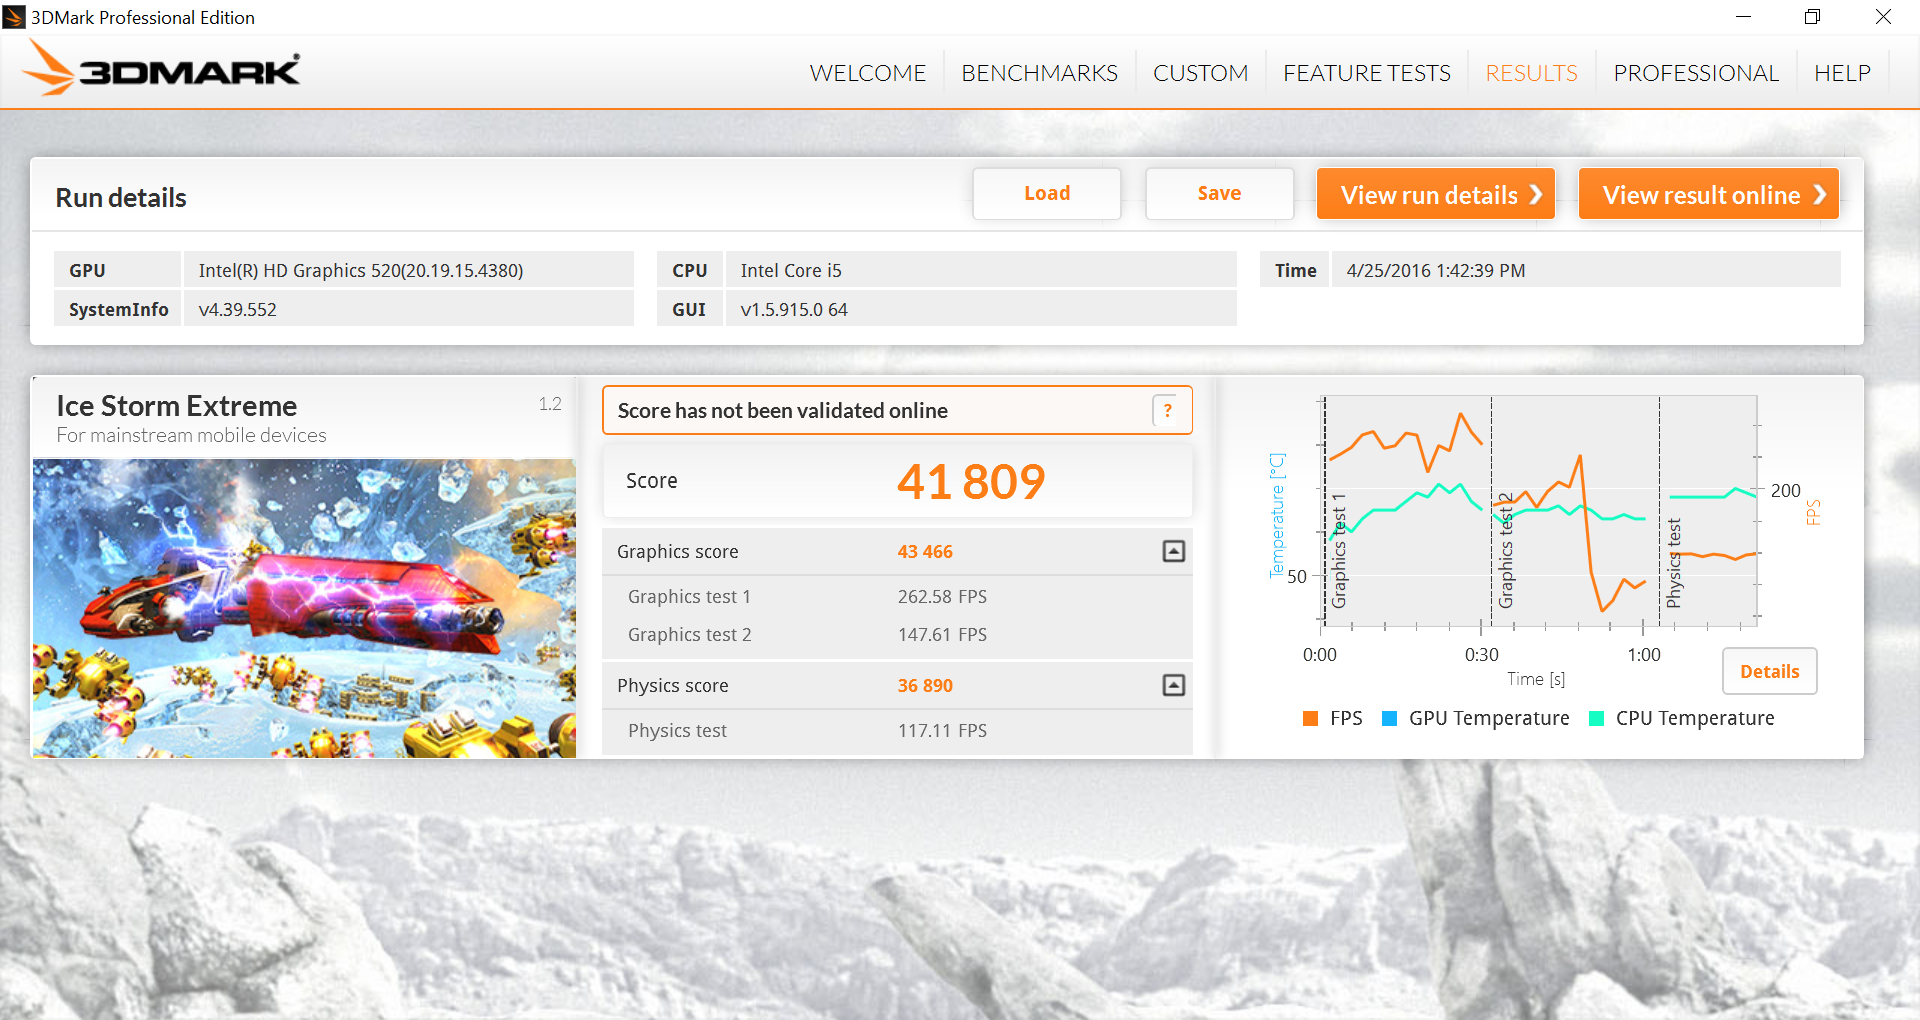1920x1020 pixels.
Task: Click the benchmark version number 1.2
Action: [550, 403]
